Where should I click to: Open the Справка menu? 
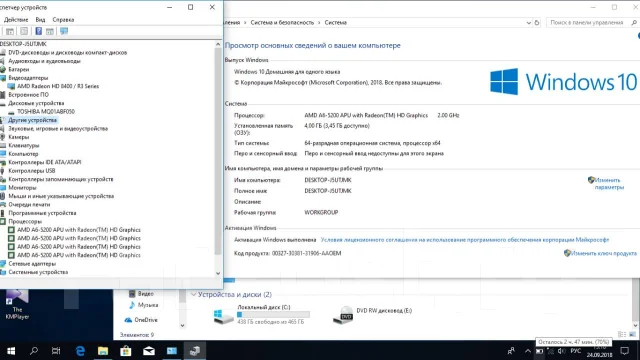(63, 20)
